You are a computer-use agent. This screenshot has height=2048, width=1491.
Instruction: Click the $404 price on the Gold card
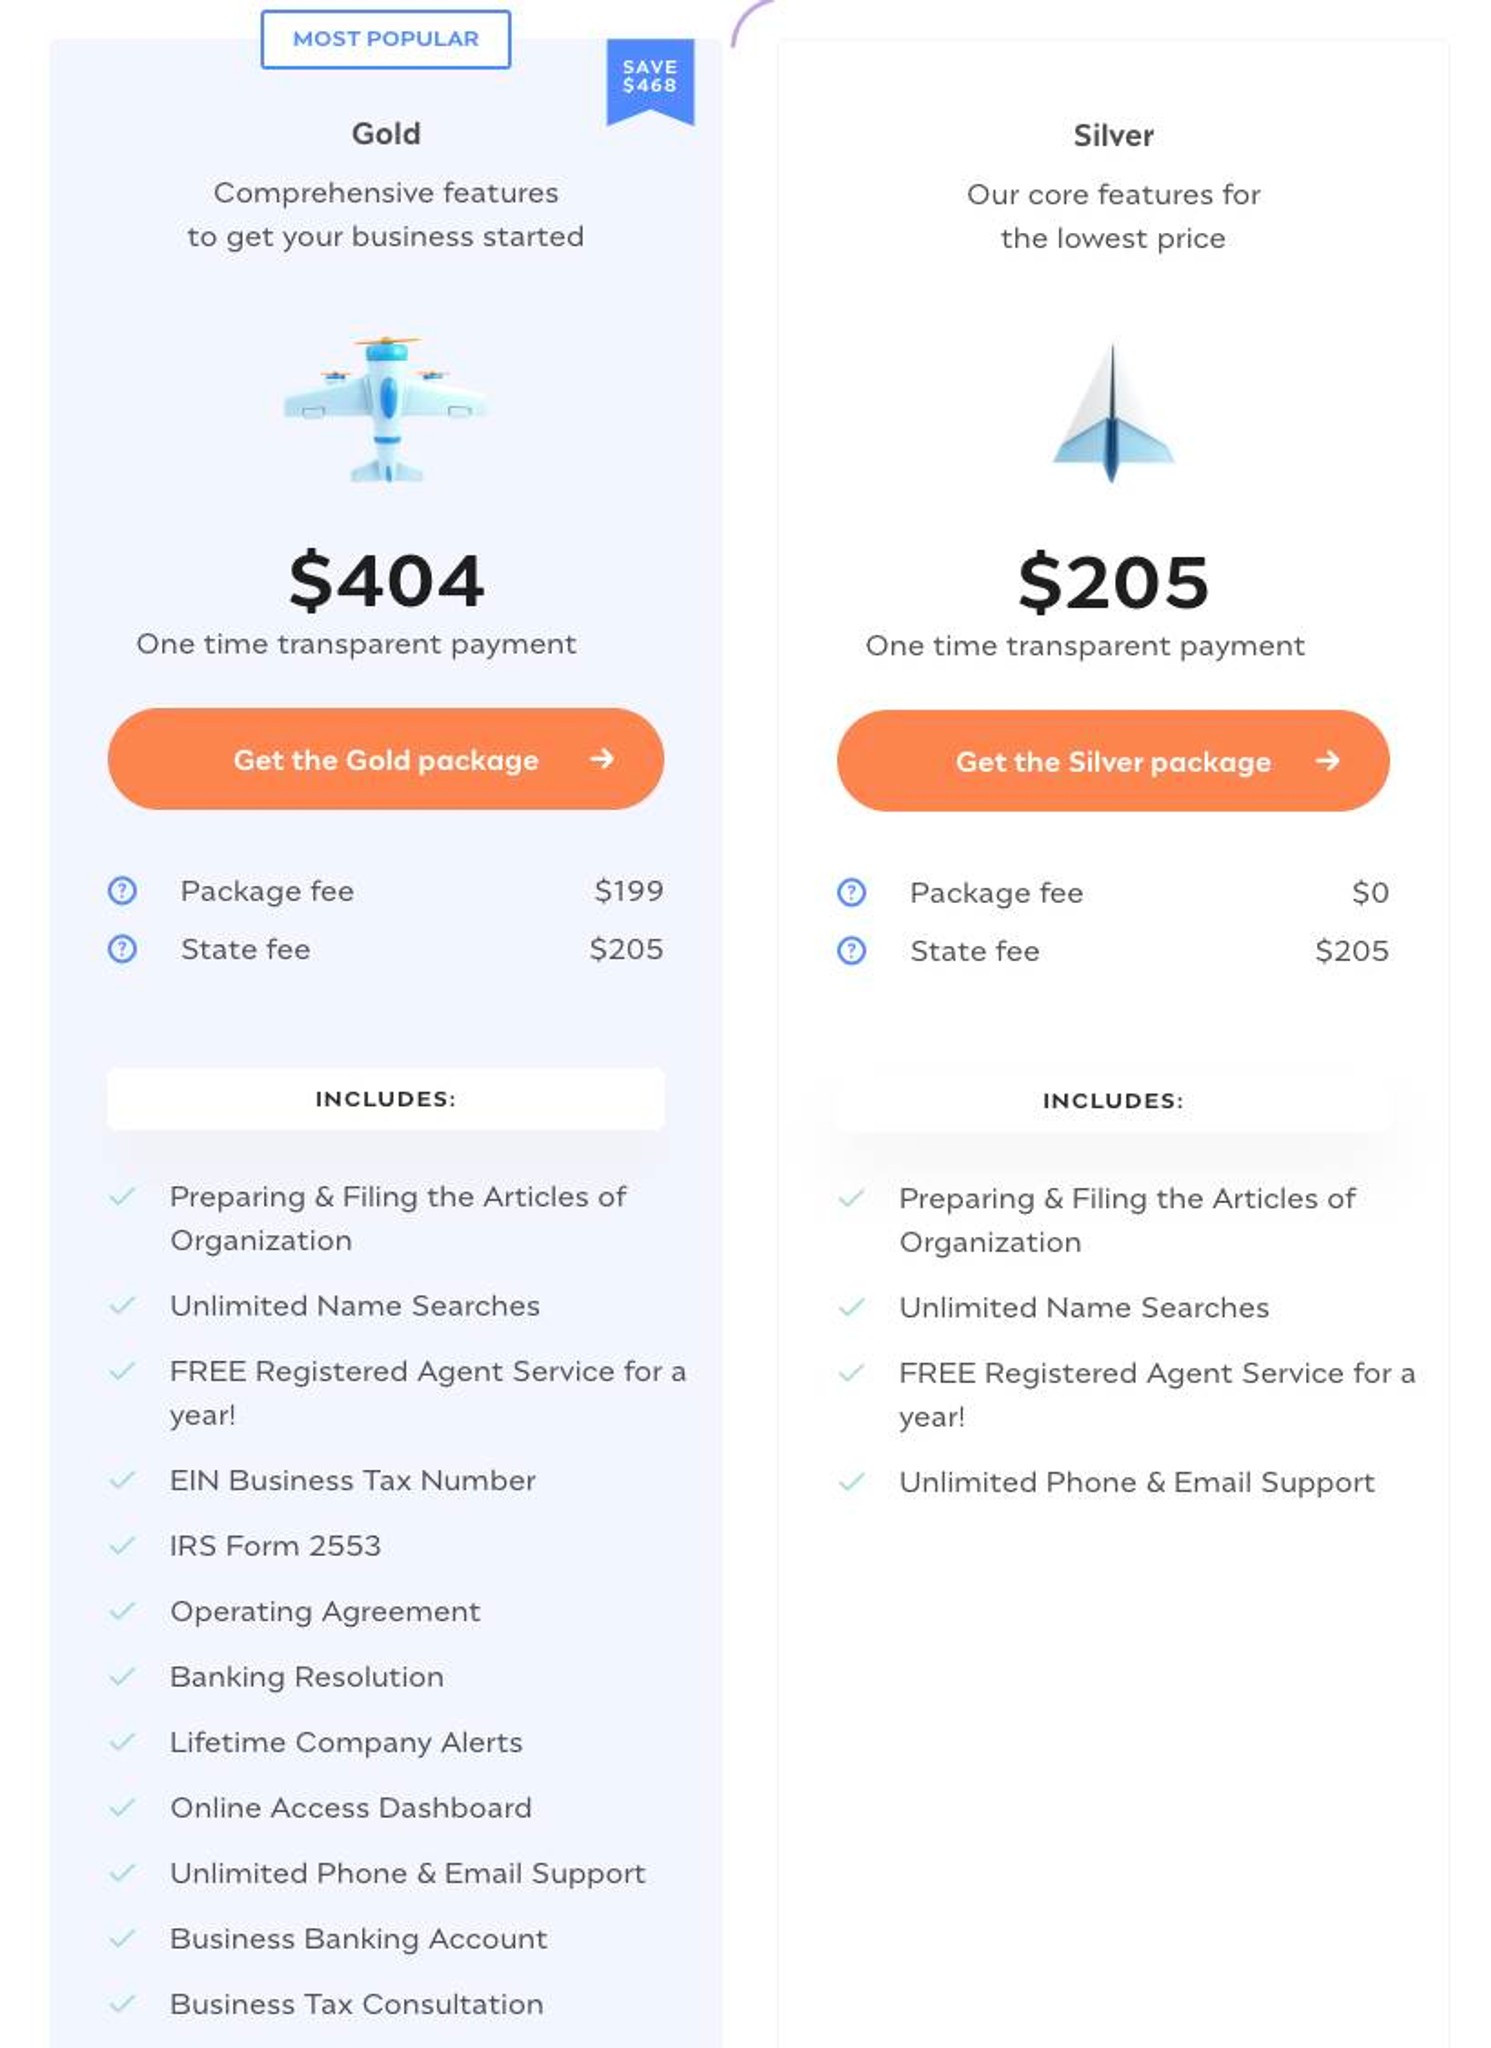click(385, 580)
